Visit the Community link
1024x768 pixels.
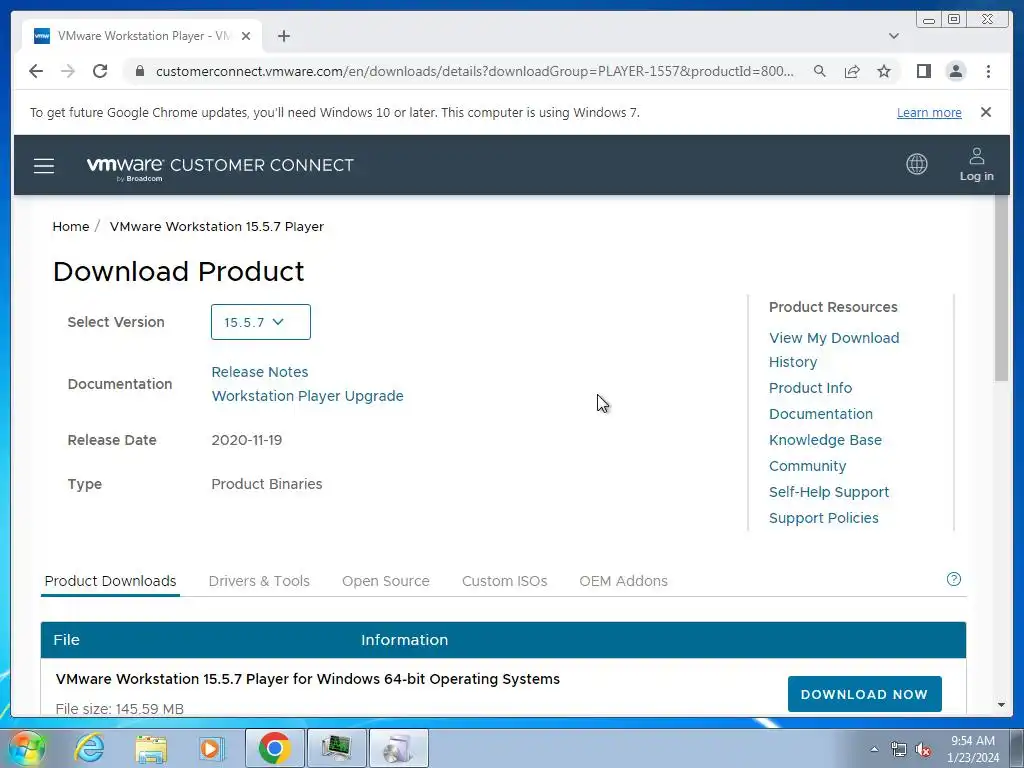[x=807, y=466]
